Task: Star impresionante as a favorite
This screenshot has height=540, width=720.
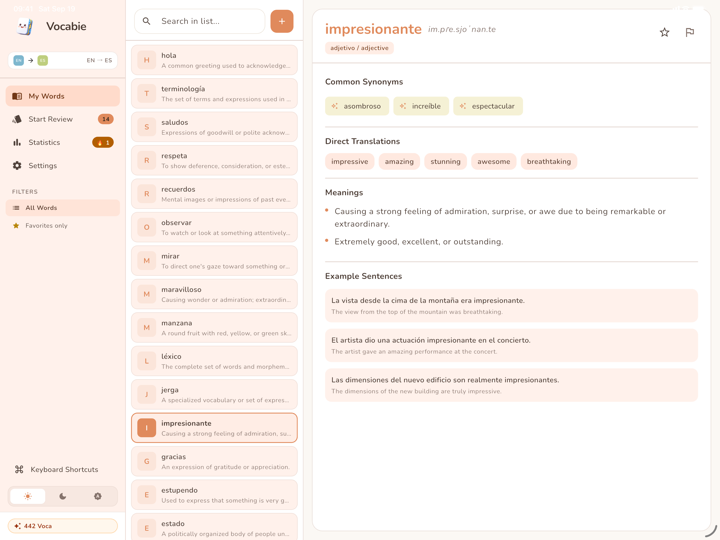Action: click(664, 32)
